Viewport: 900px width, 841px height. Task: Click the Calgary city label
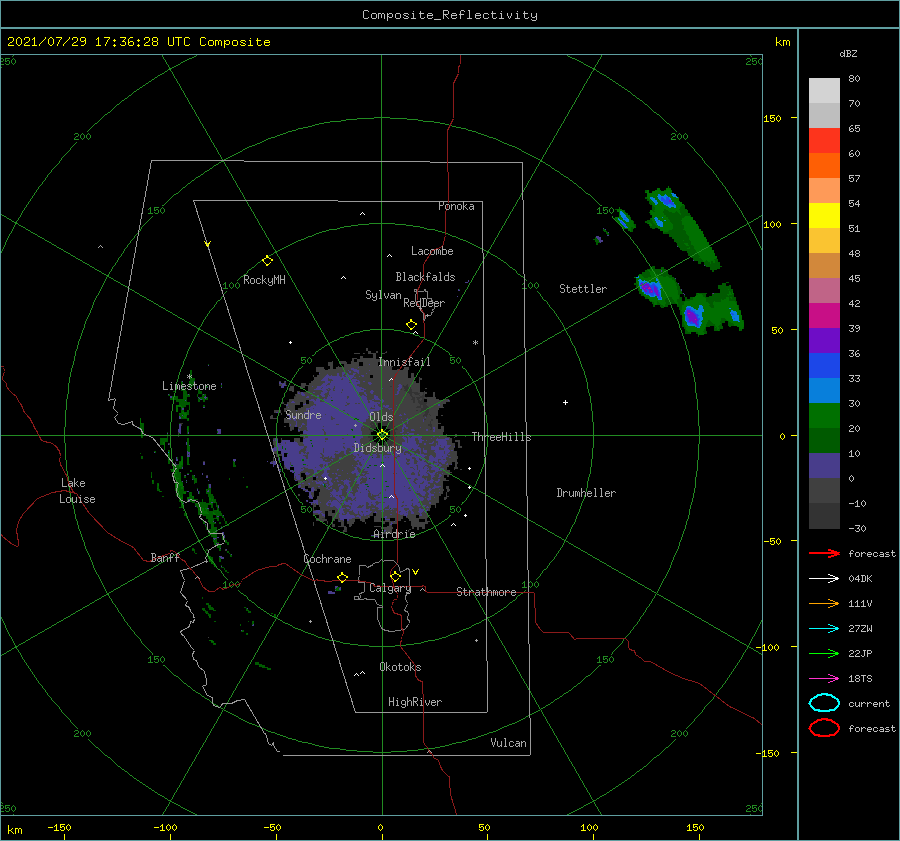coord(390,588)
